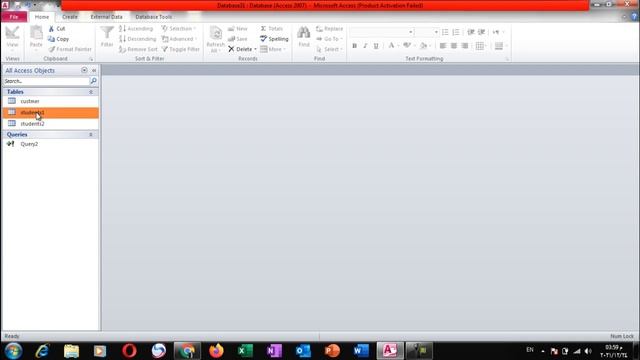
Task: Open the font size combo box
Action: [x=427, y=32]
